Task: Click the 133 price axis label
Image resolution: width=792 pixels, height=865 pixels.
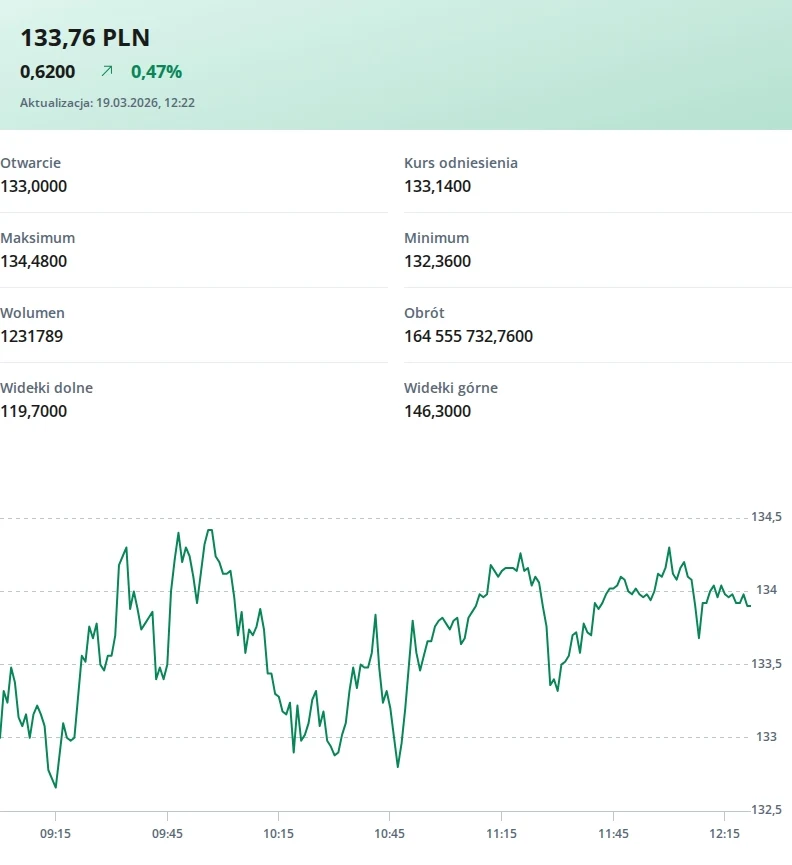Action: (x=765, y=737)
